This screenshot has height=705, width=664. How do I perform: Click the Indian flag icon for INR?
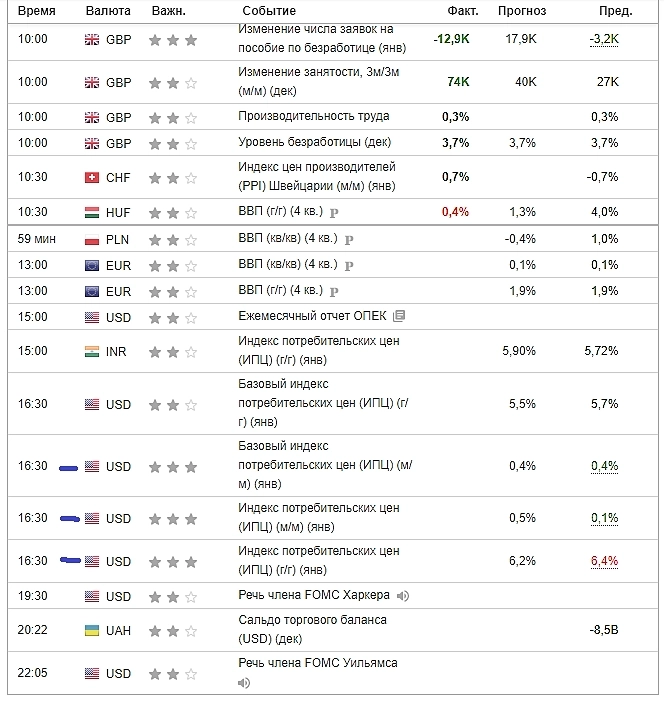(x=92, y=352)
